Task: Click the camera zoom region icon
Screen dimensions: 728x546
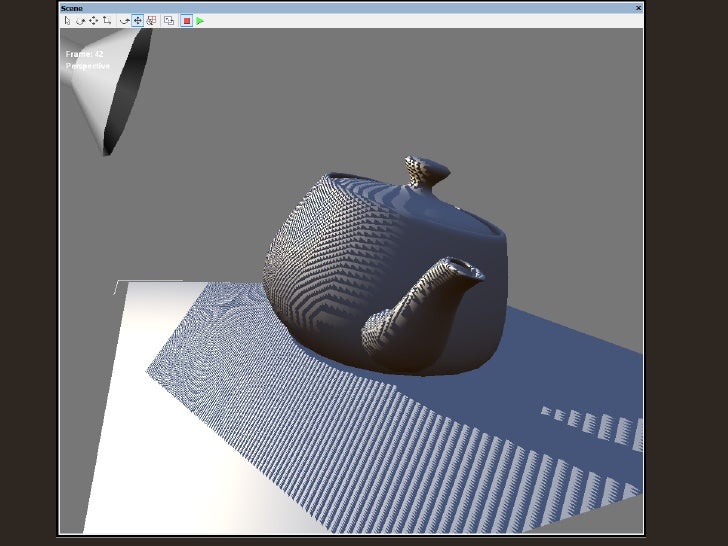Action: 151,20
